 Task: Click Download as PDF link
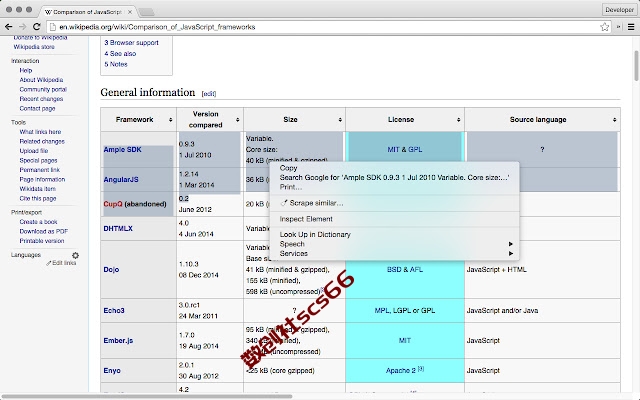(44, 231)
